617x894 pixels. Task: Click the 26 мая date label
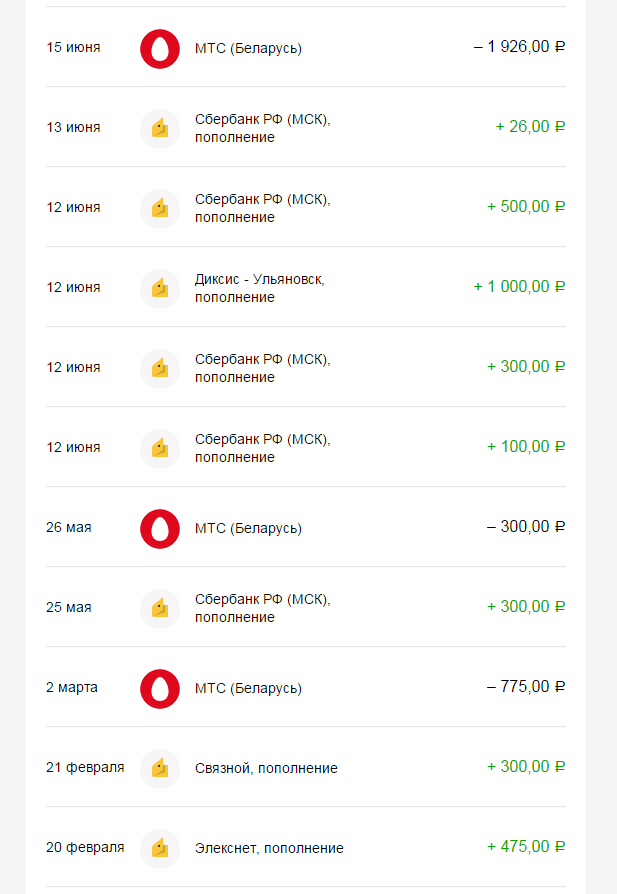[x=69, y=527]
